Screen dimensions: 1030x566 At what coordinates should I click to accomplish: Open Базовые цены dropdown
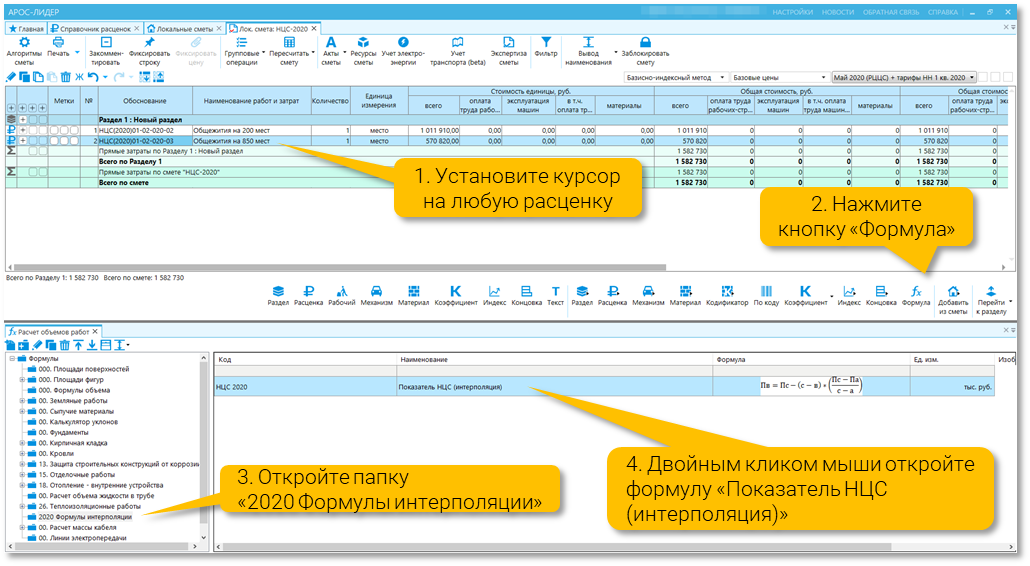[x=779, y=77]
